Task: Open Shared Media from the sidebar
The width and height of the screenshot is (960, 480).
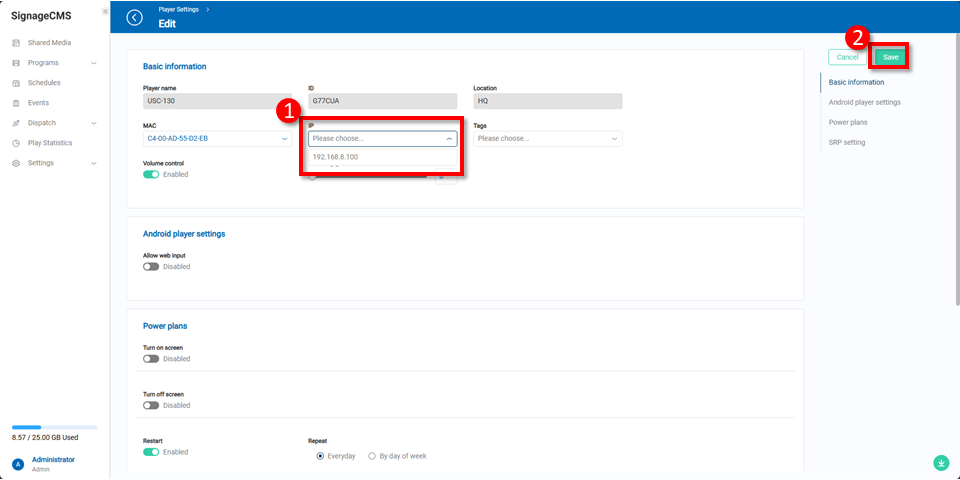Action: pyautogui.click(x=49, y=43)
